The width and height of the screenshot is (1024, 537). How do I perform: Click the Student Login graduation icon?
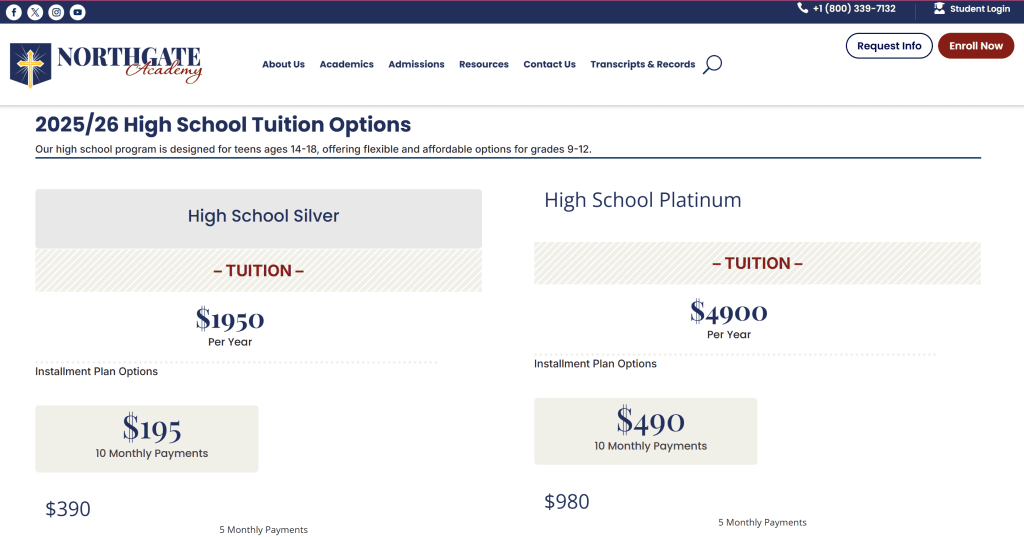pyautogui.click(x=939, y=8)
